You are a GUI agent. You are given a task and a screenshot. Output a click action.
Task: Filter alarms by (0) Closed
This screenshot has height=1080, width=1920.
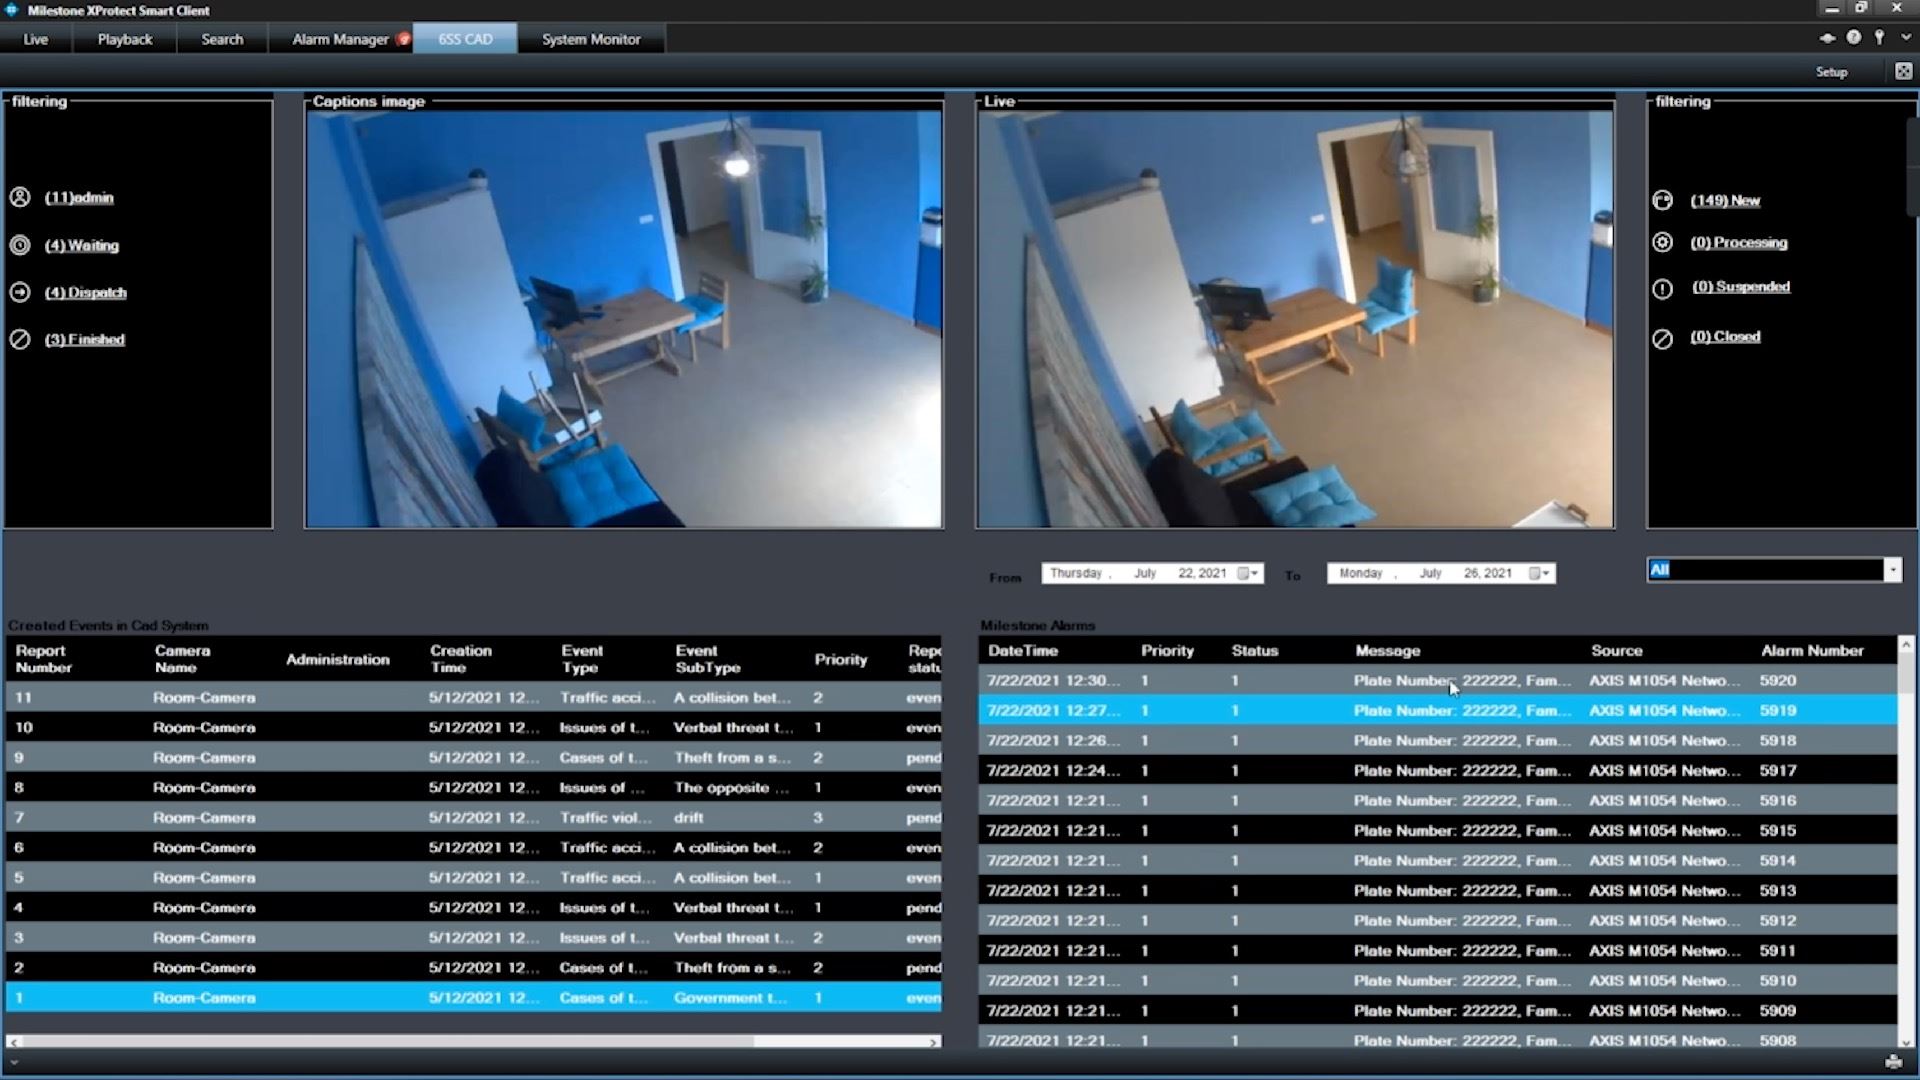(1725, 337)
